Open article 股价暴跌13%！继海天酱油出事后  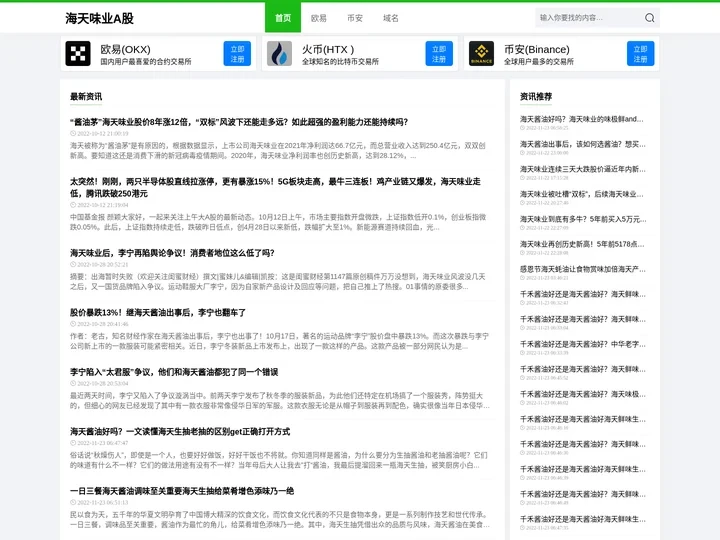tap(158, 313)
